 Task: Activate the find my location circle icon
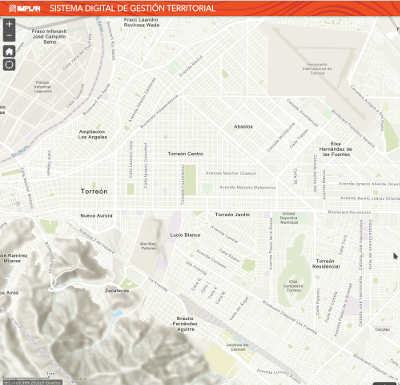pos(9,64)
